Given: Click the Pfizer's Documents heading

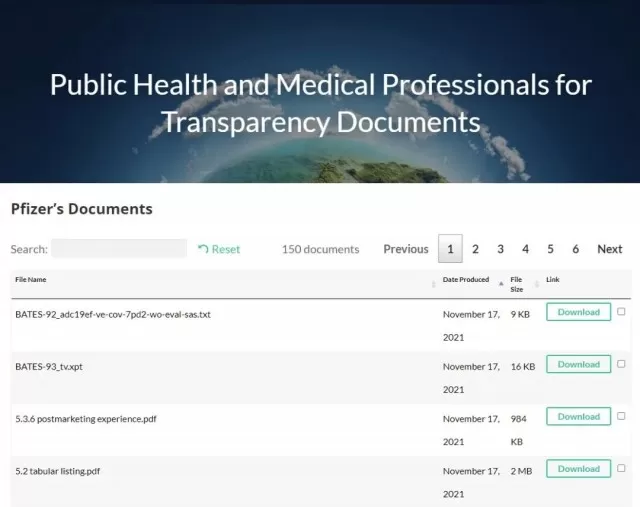Looking at the screenshot, I should click(x=82, y=209).
